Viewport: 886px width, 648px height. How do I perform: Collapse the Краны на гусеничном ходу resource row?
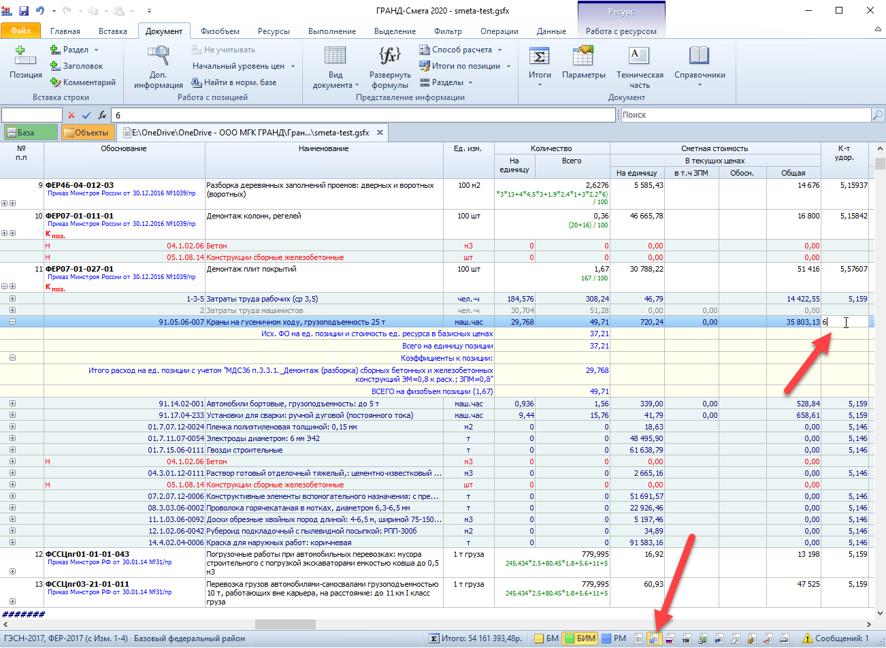pos(12,322)
